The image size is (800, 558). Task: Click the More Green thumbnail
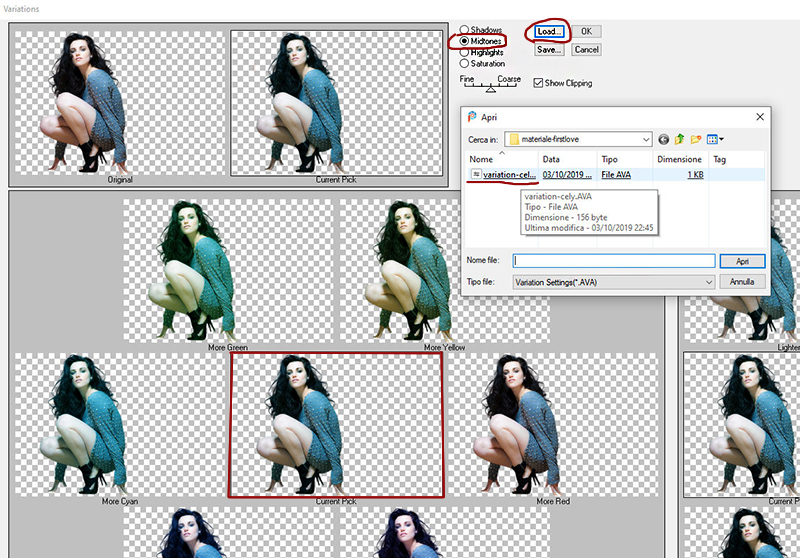pyautogui.click(x=228, y=271)
